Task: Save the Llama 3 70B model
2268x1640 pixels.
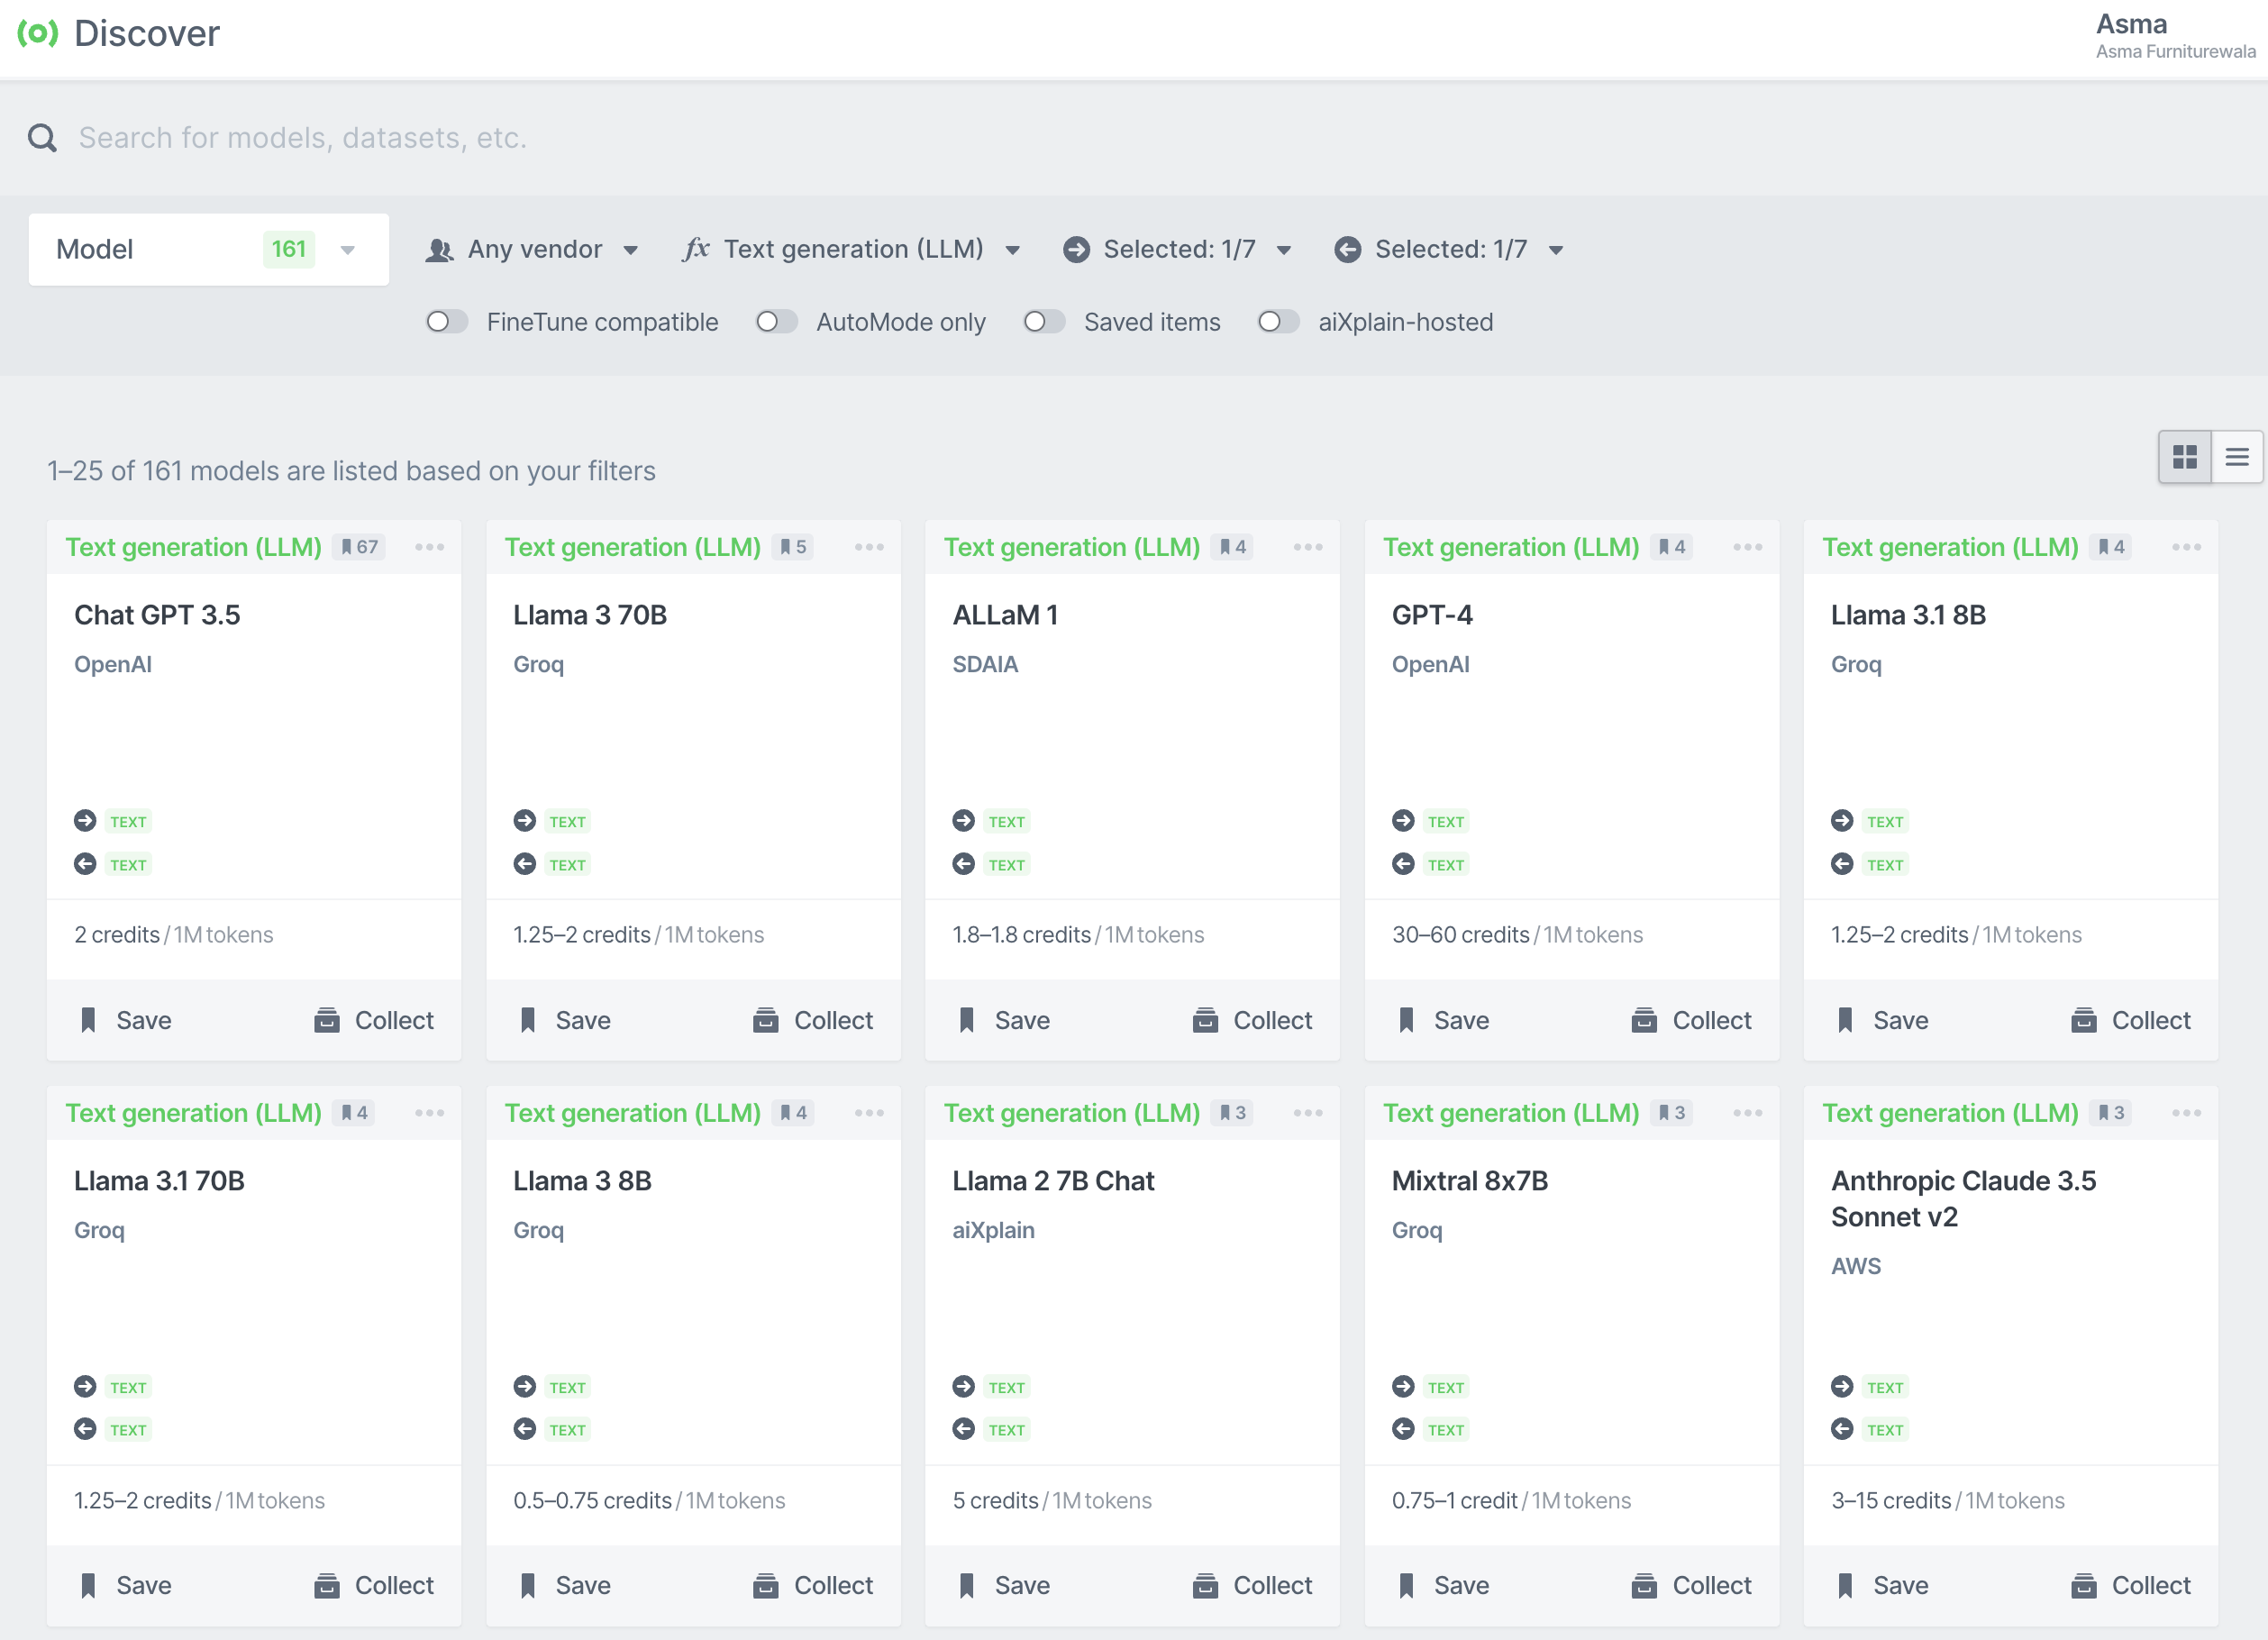Action: coord(565,1020)
